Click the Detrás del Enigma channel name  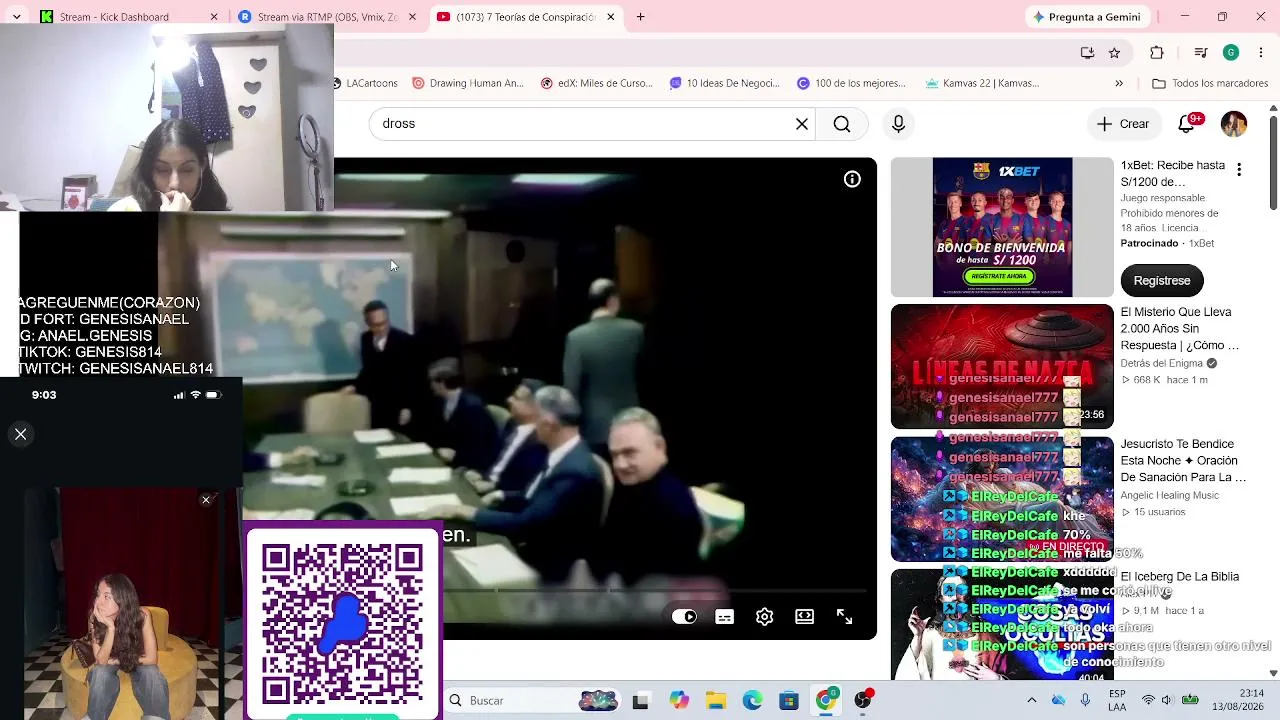coord(1162,364)
